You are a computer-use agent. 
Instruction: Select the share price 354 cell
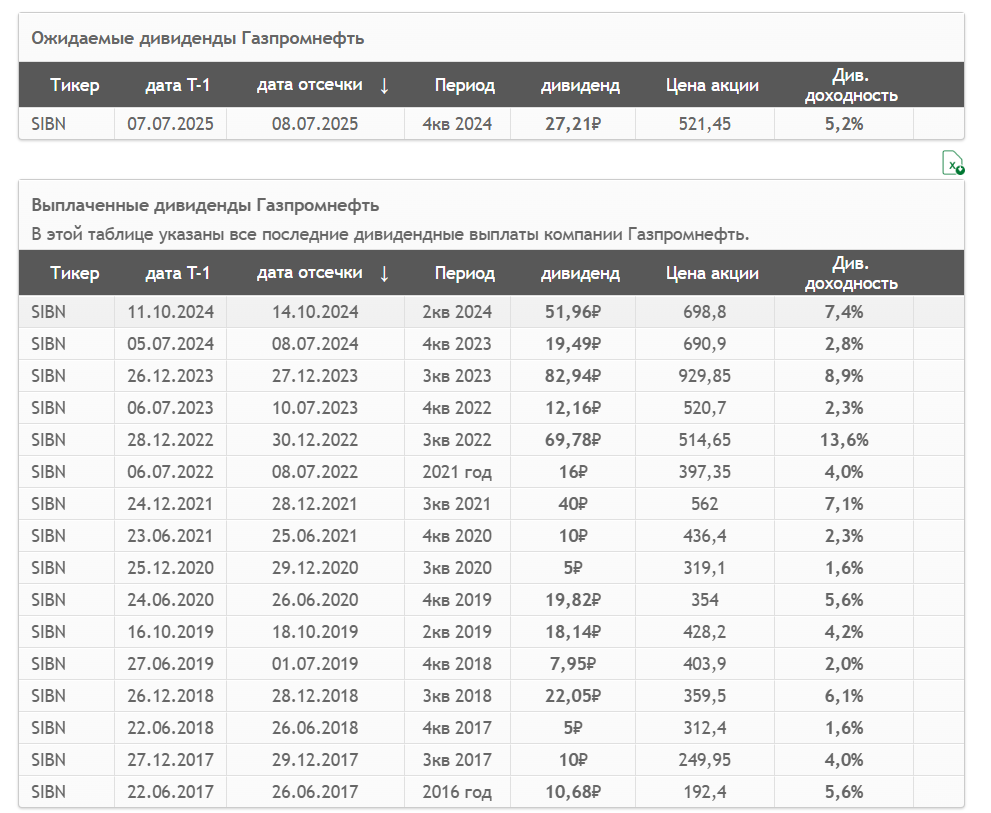pos(705,600)
